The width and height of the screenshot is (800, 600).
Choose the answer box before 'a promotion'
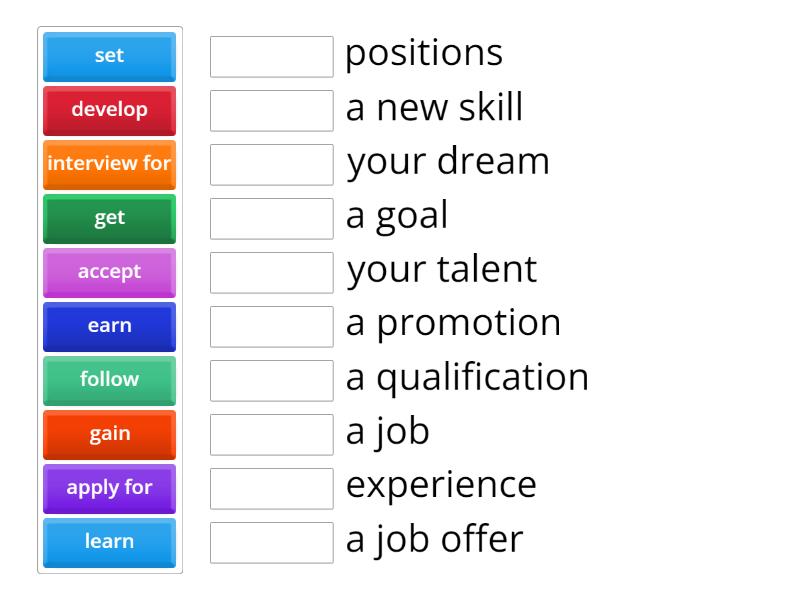point(272,327)
